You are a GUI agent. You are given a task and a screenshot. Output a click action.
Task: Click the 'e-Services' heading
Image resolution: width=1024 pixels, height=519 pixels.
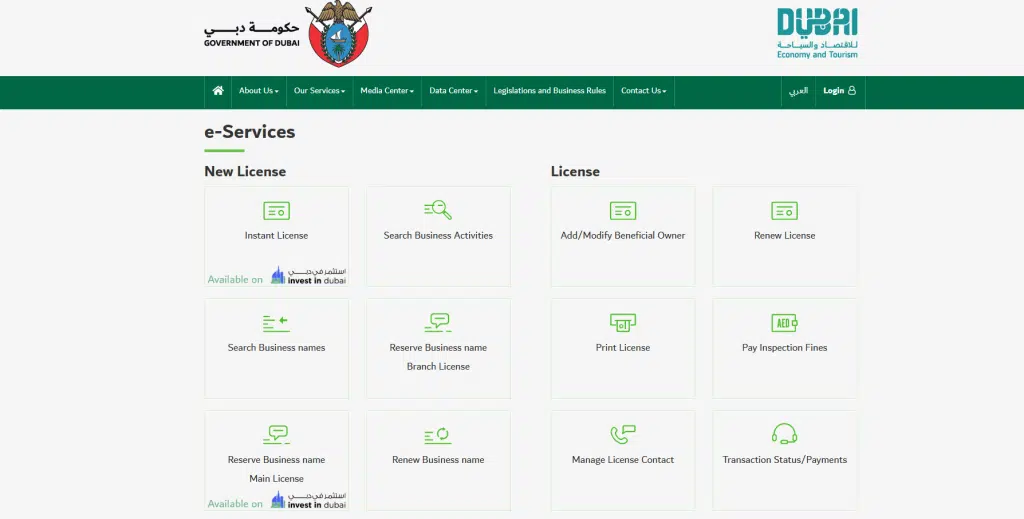coord(249,132)
